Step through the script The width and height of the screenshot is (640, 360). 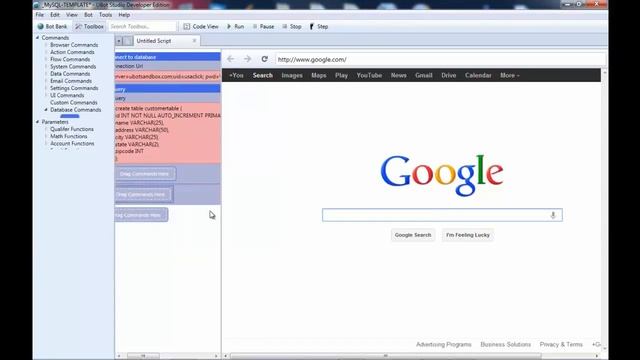click(x=319, y=27)
